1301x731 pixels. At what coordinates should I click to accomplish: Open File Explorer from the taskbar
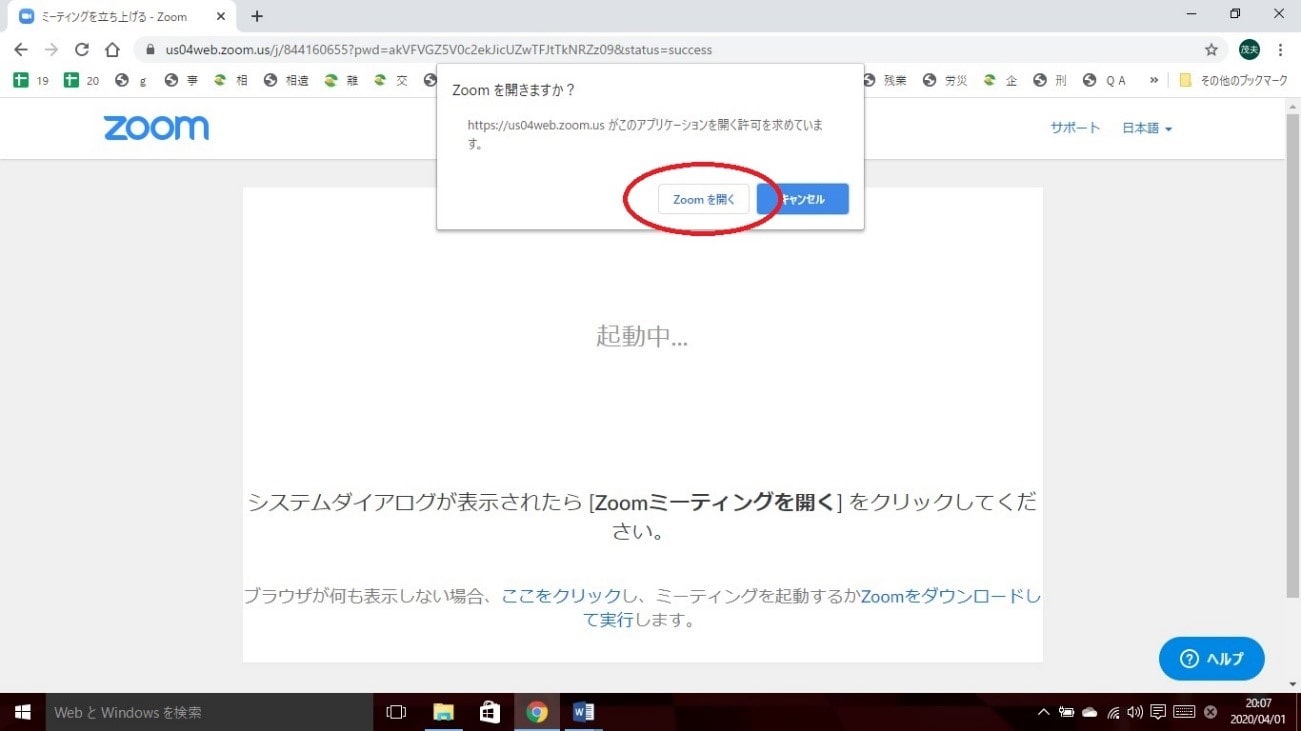[443, 712]
